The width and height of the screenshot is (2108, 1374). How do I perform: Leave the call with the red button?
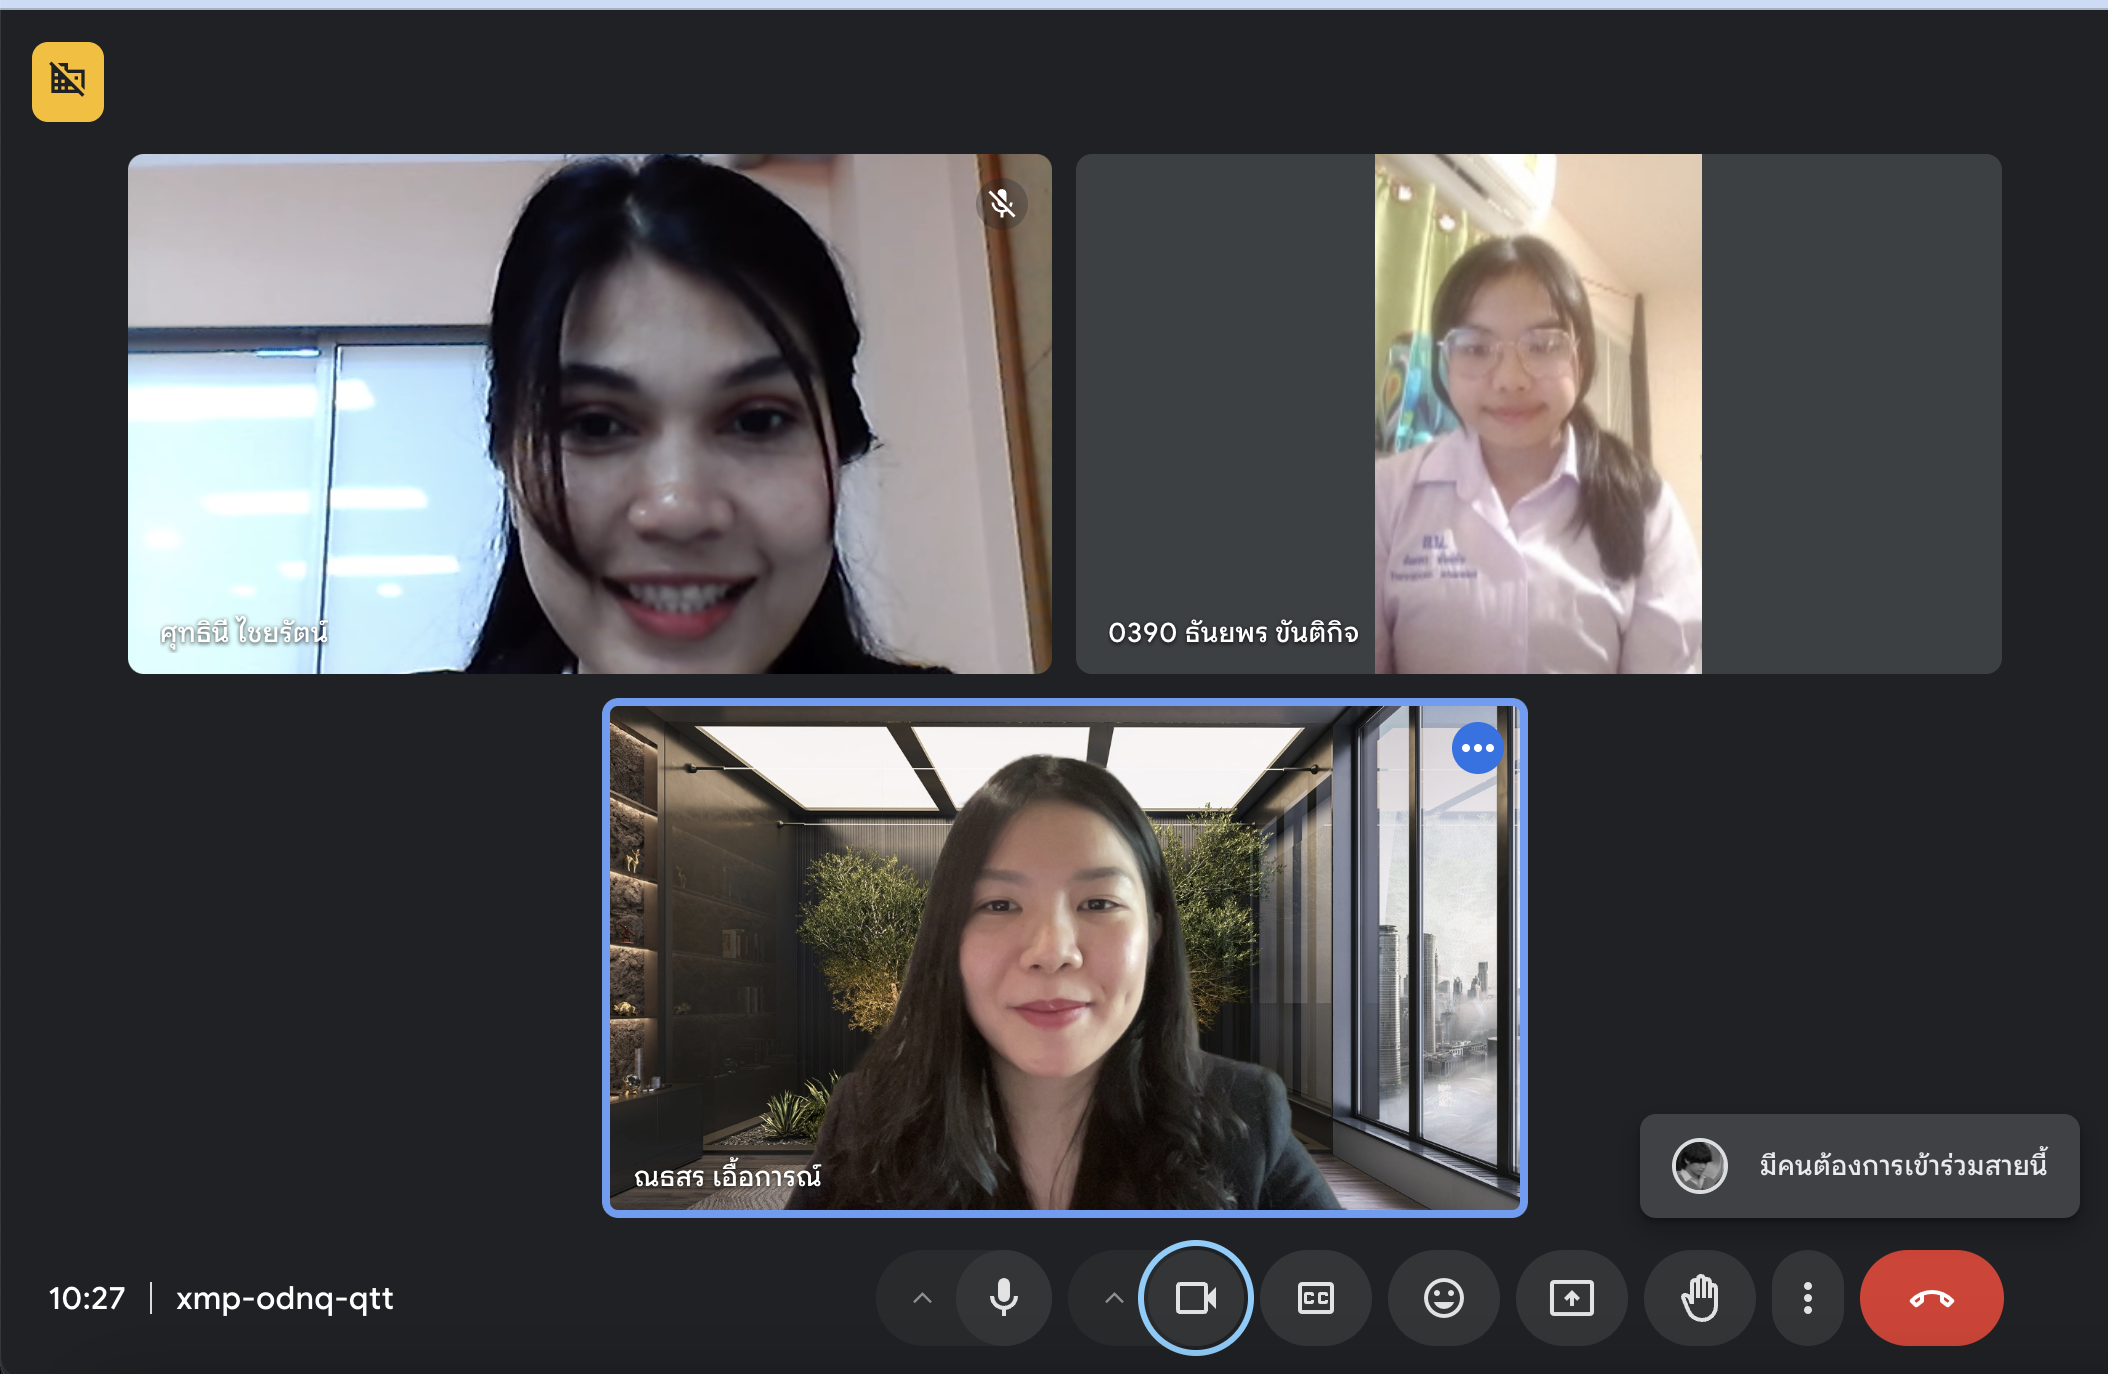(x=1931, y=1298)
